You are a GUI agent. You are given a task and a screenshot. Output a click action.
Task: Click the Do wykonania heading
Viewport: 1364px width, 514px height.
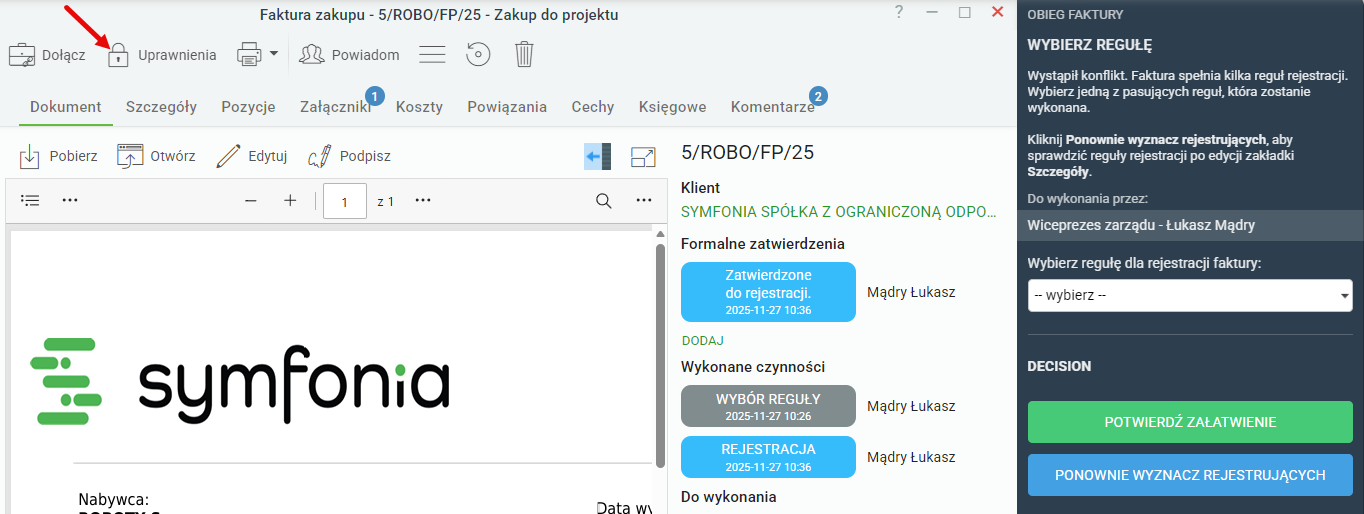coord(728,496)
